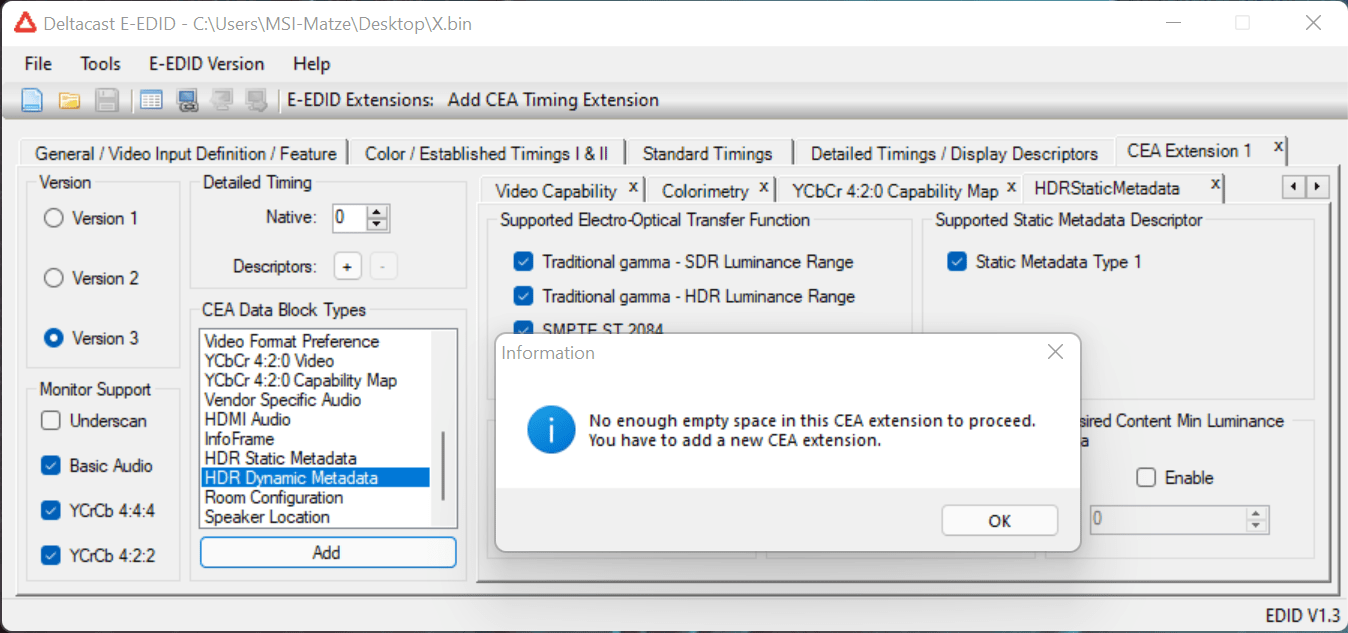Click Add CEA Timing Extension in toolbar

point(553,100)
